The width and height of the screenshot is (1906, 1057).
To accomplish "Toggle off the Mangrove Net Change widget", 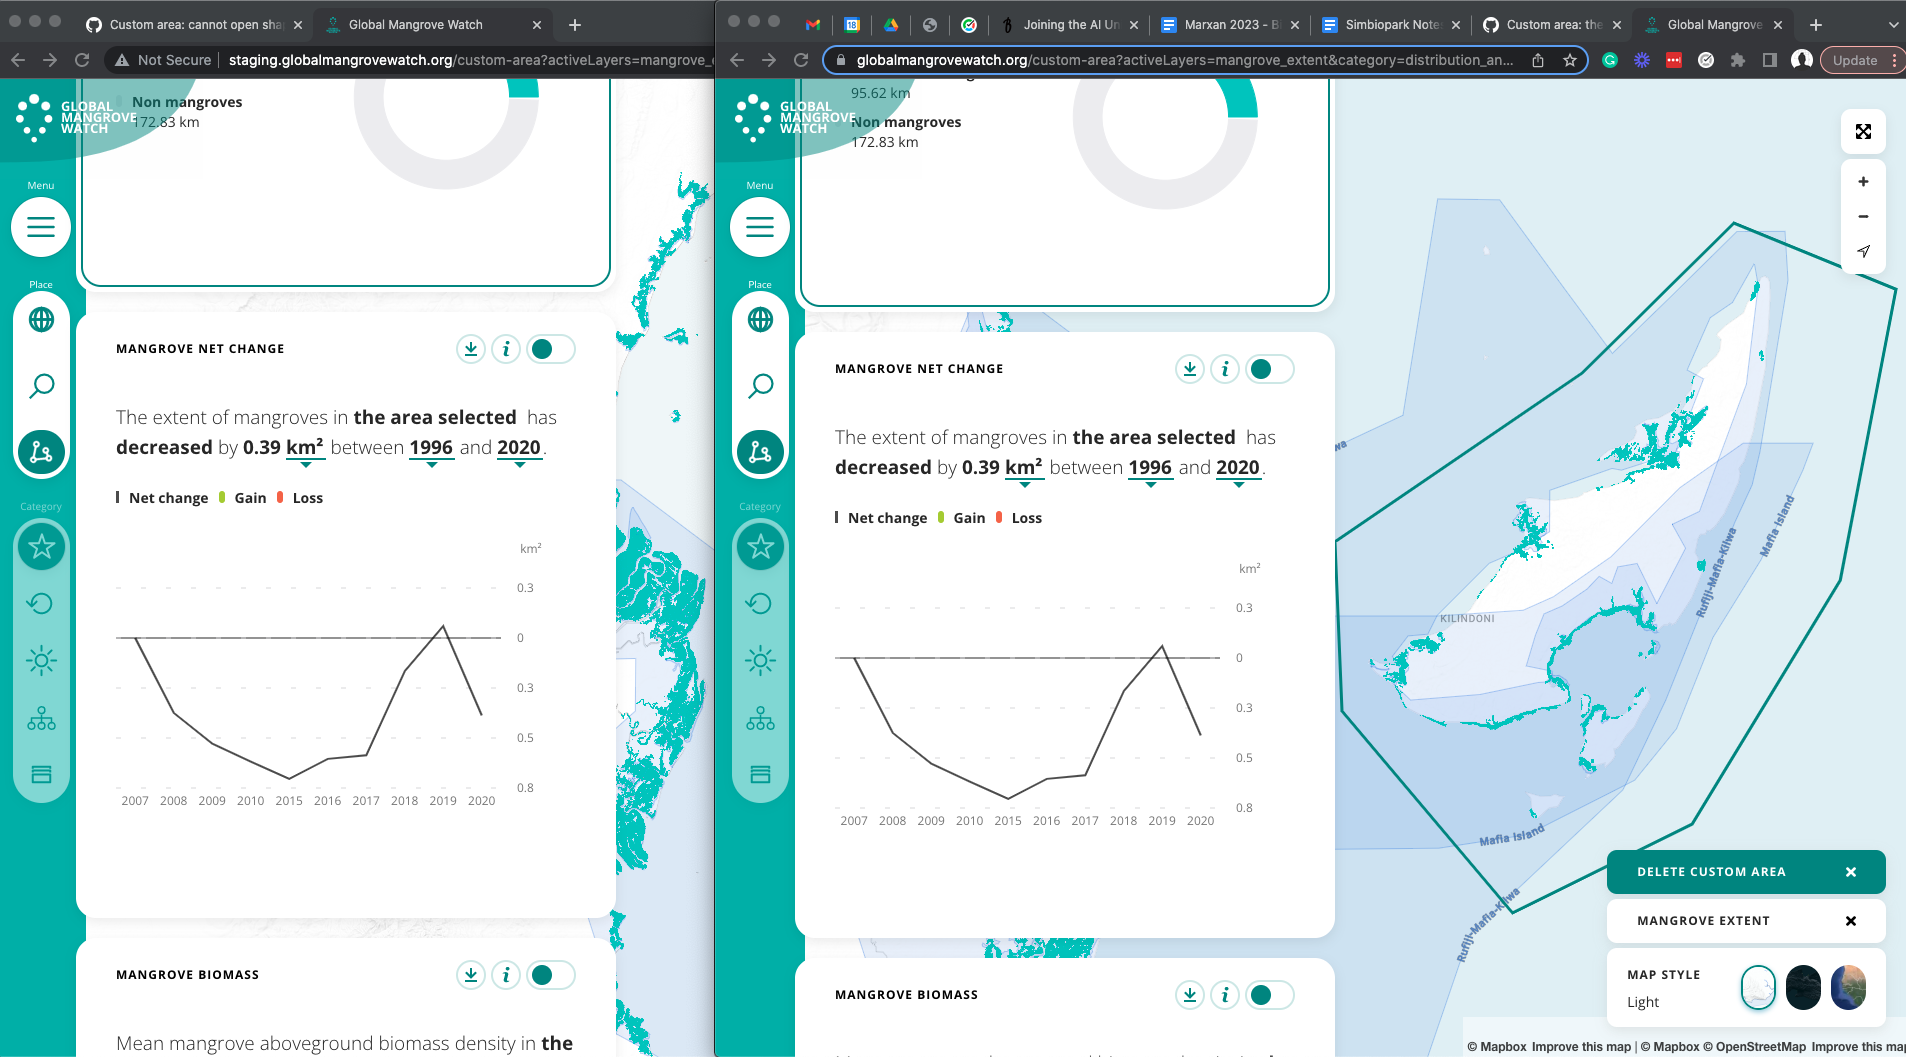I will coord(1268,368).
